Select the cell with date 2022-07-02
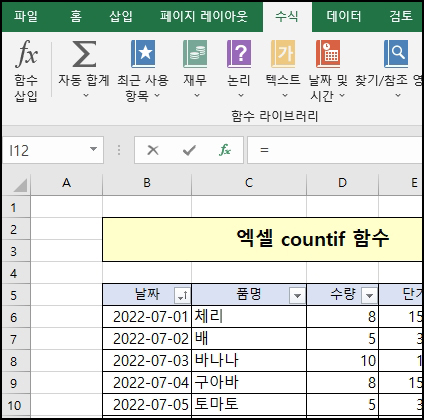Screen dimensions: 424x420 coord(147,339)
